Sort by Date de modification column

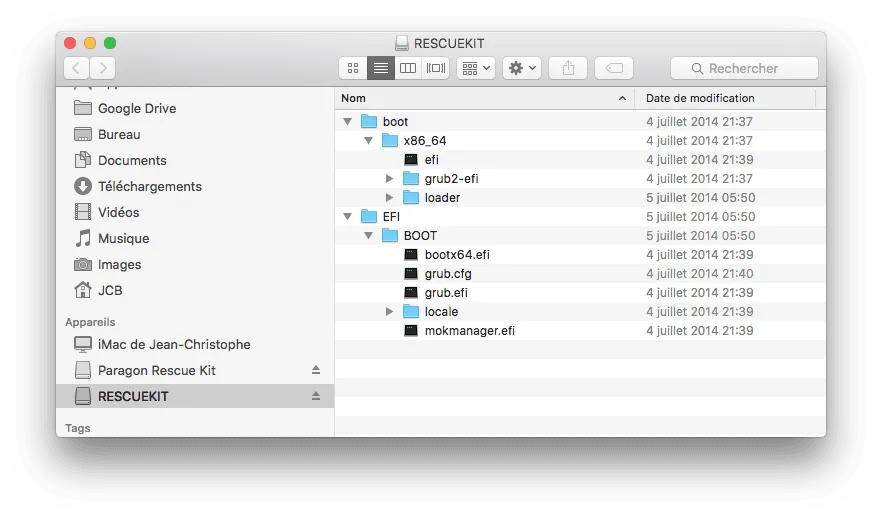[724, 98]
